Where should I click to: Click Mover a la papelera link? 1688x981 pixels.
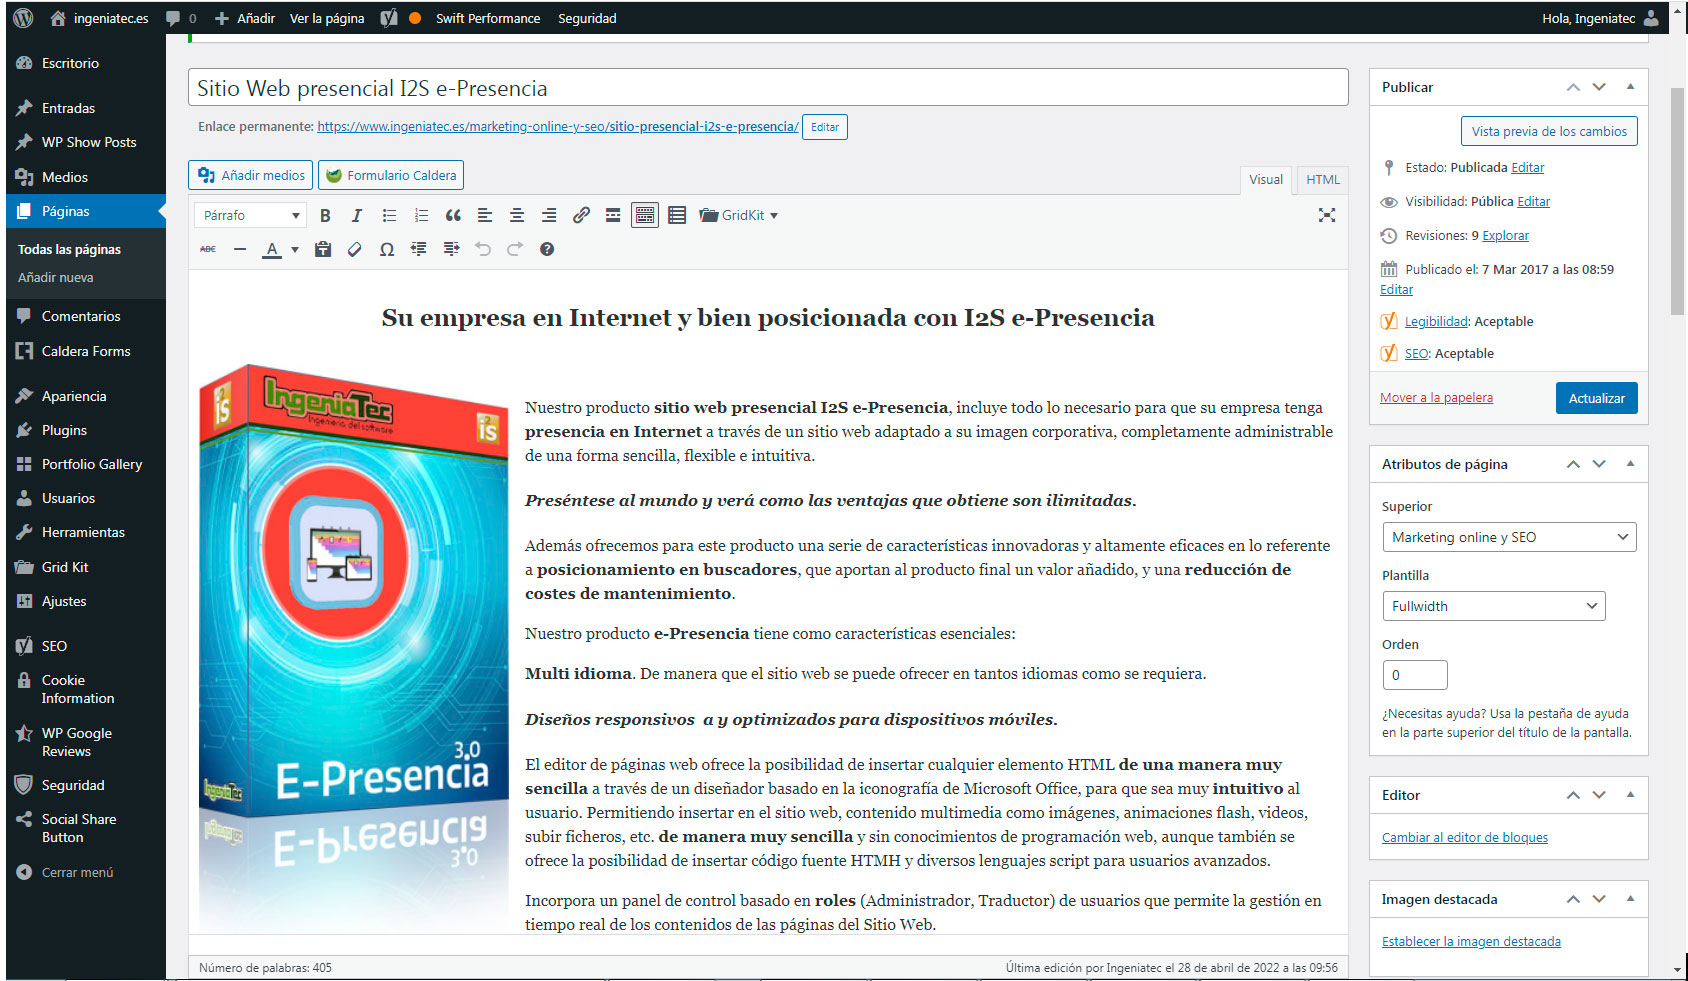point(1436,397)
